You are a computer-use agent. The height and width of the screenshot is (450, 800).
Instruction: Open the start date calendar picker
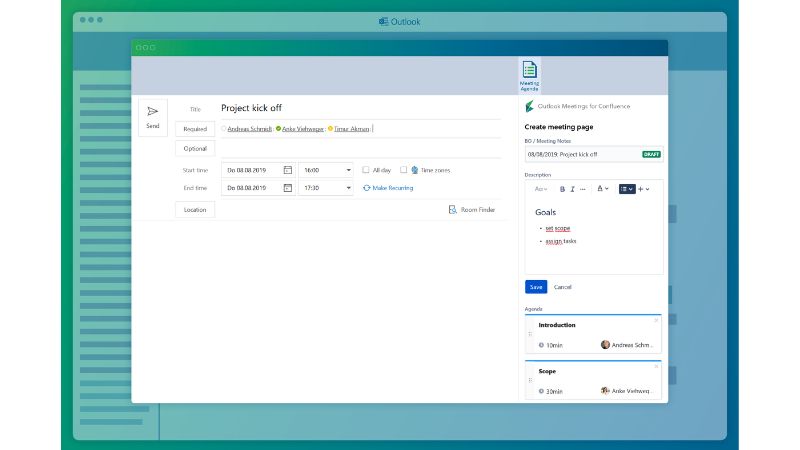[288, 170]
